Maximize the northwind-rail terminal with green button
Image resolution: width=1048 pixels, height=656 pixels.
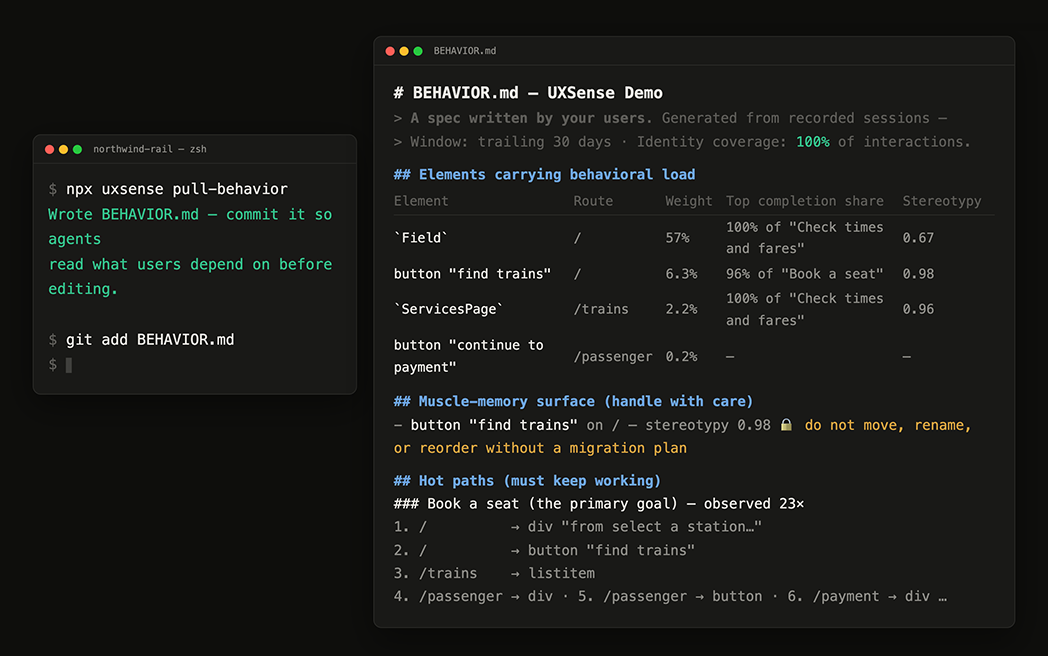coord(78,149)
